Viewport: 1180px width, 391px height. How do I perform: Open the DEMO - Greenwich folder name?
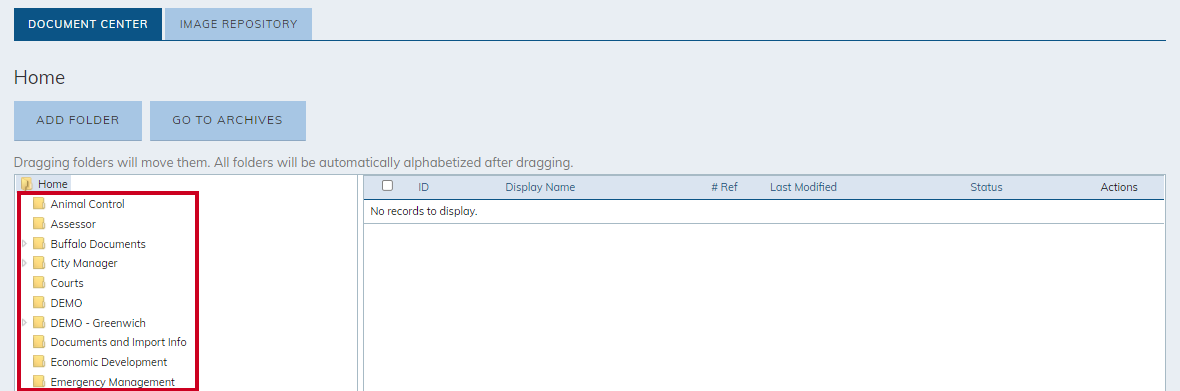[x=98, y=323]
